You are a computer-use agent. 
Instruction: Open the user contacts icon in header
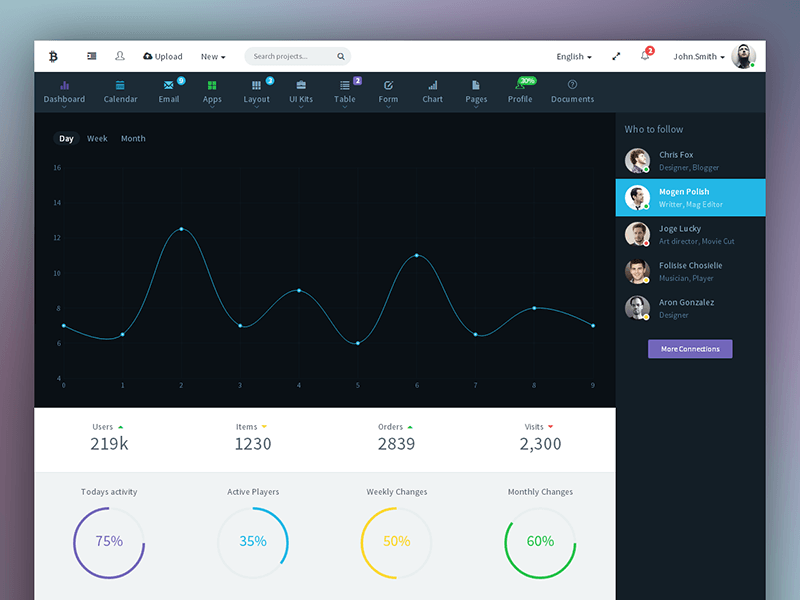coord(120,56)
